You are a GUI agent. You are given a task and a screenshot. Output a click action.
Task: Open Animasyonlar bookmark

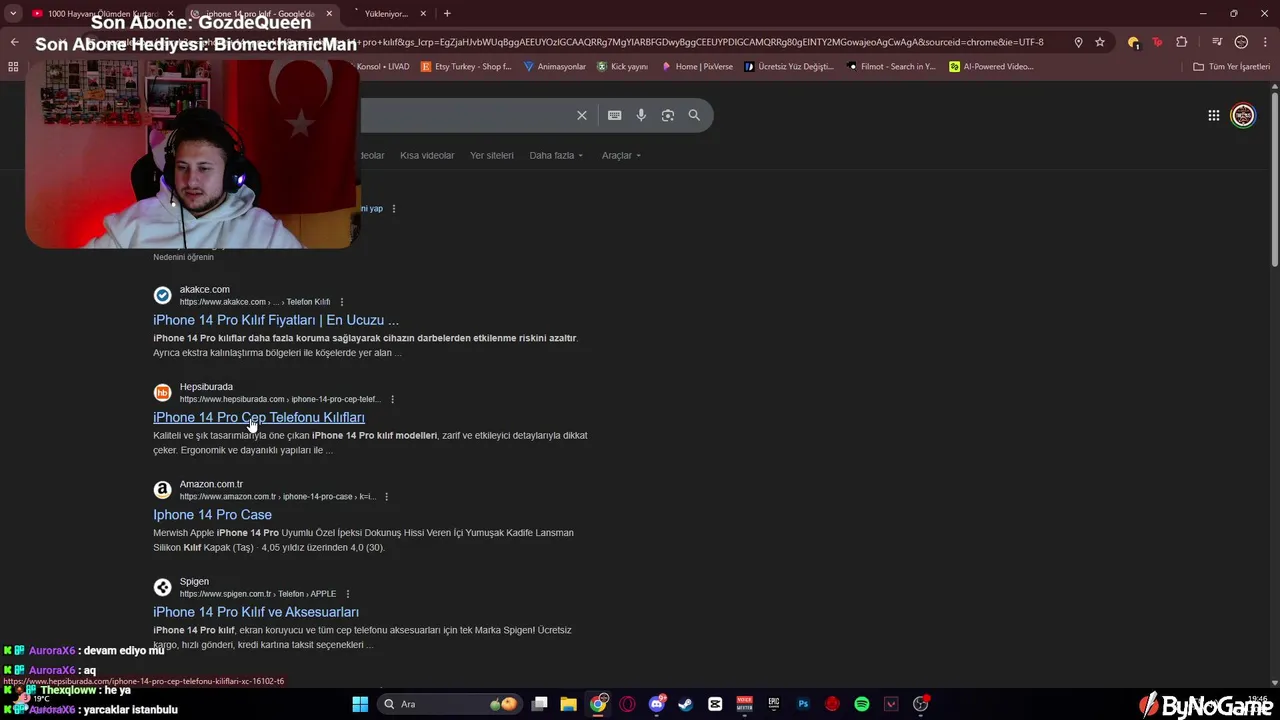[x=555, y=67]
